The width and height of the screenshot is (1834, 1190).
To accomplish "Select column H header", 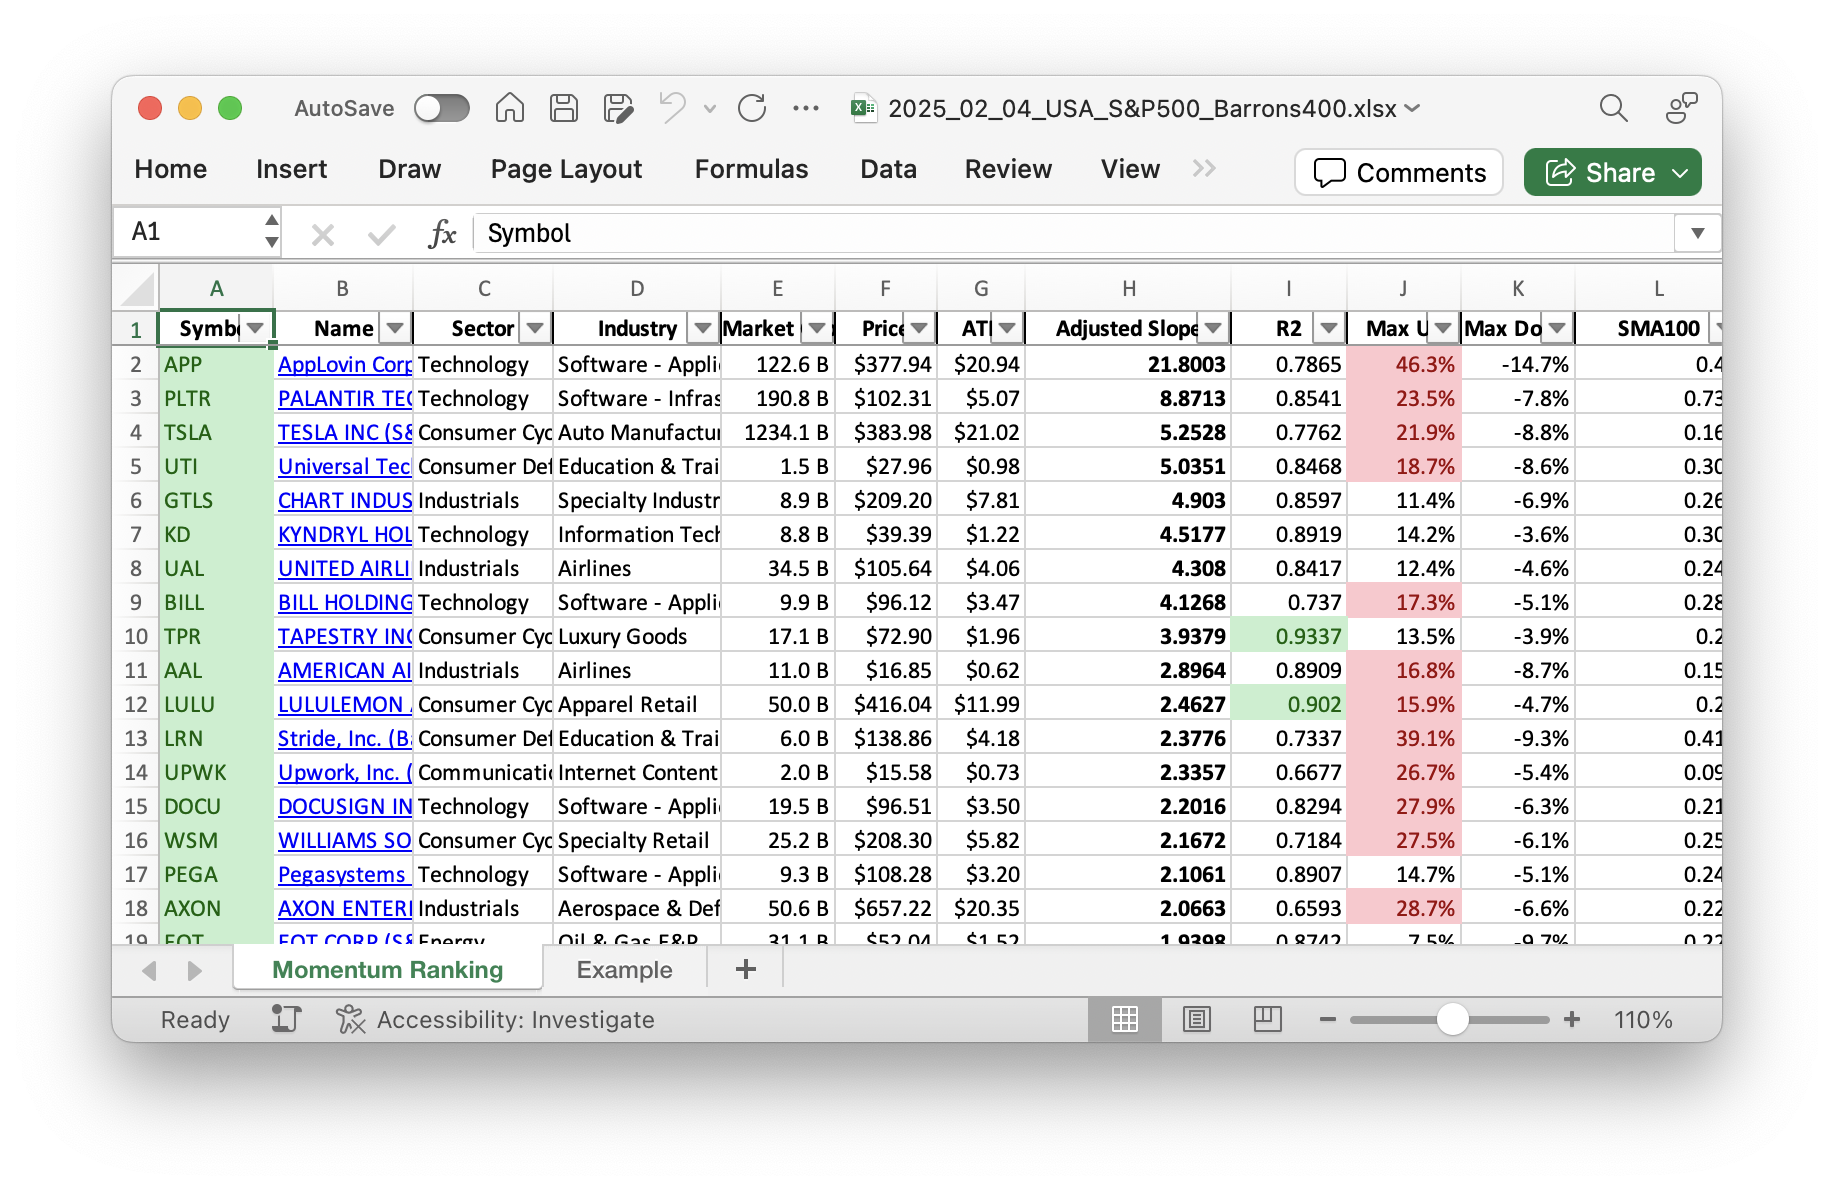I will point(1128,288).
